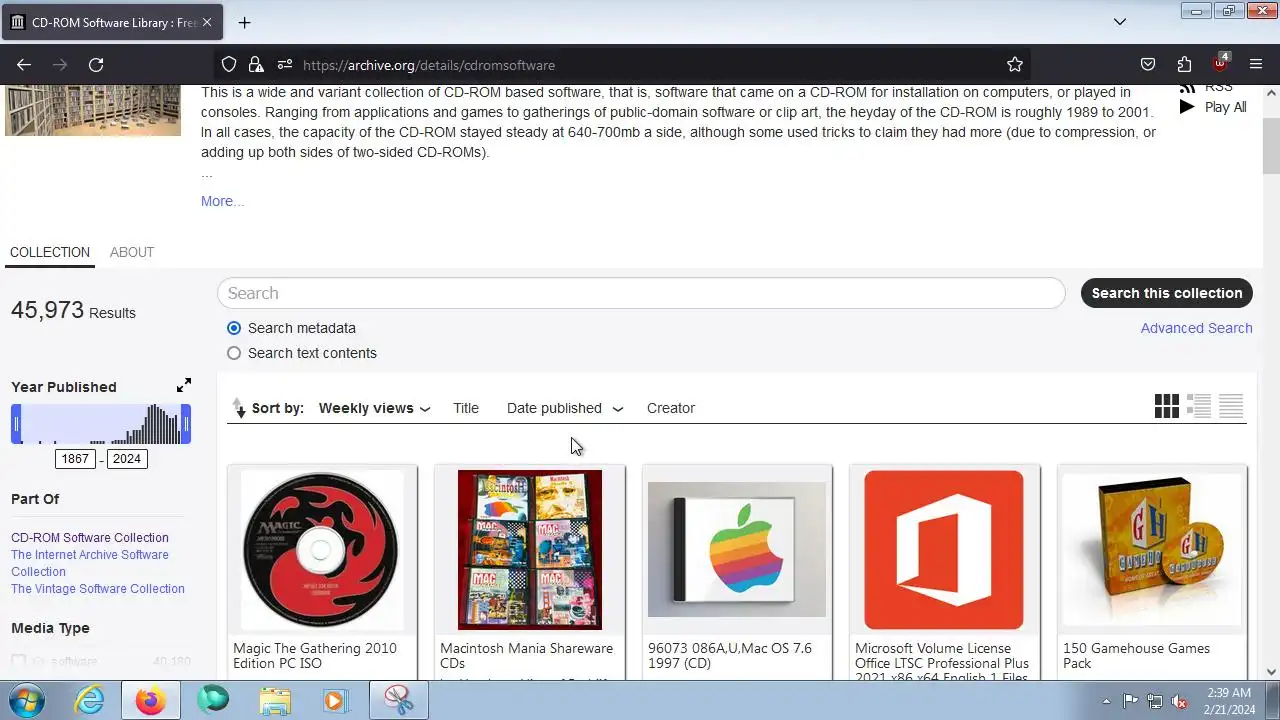Click the shield tracking protection icon

click(x=229, y=64)
